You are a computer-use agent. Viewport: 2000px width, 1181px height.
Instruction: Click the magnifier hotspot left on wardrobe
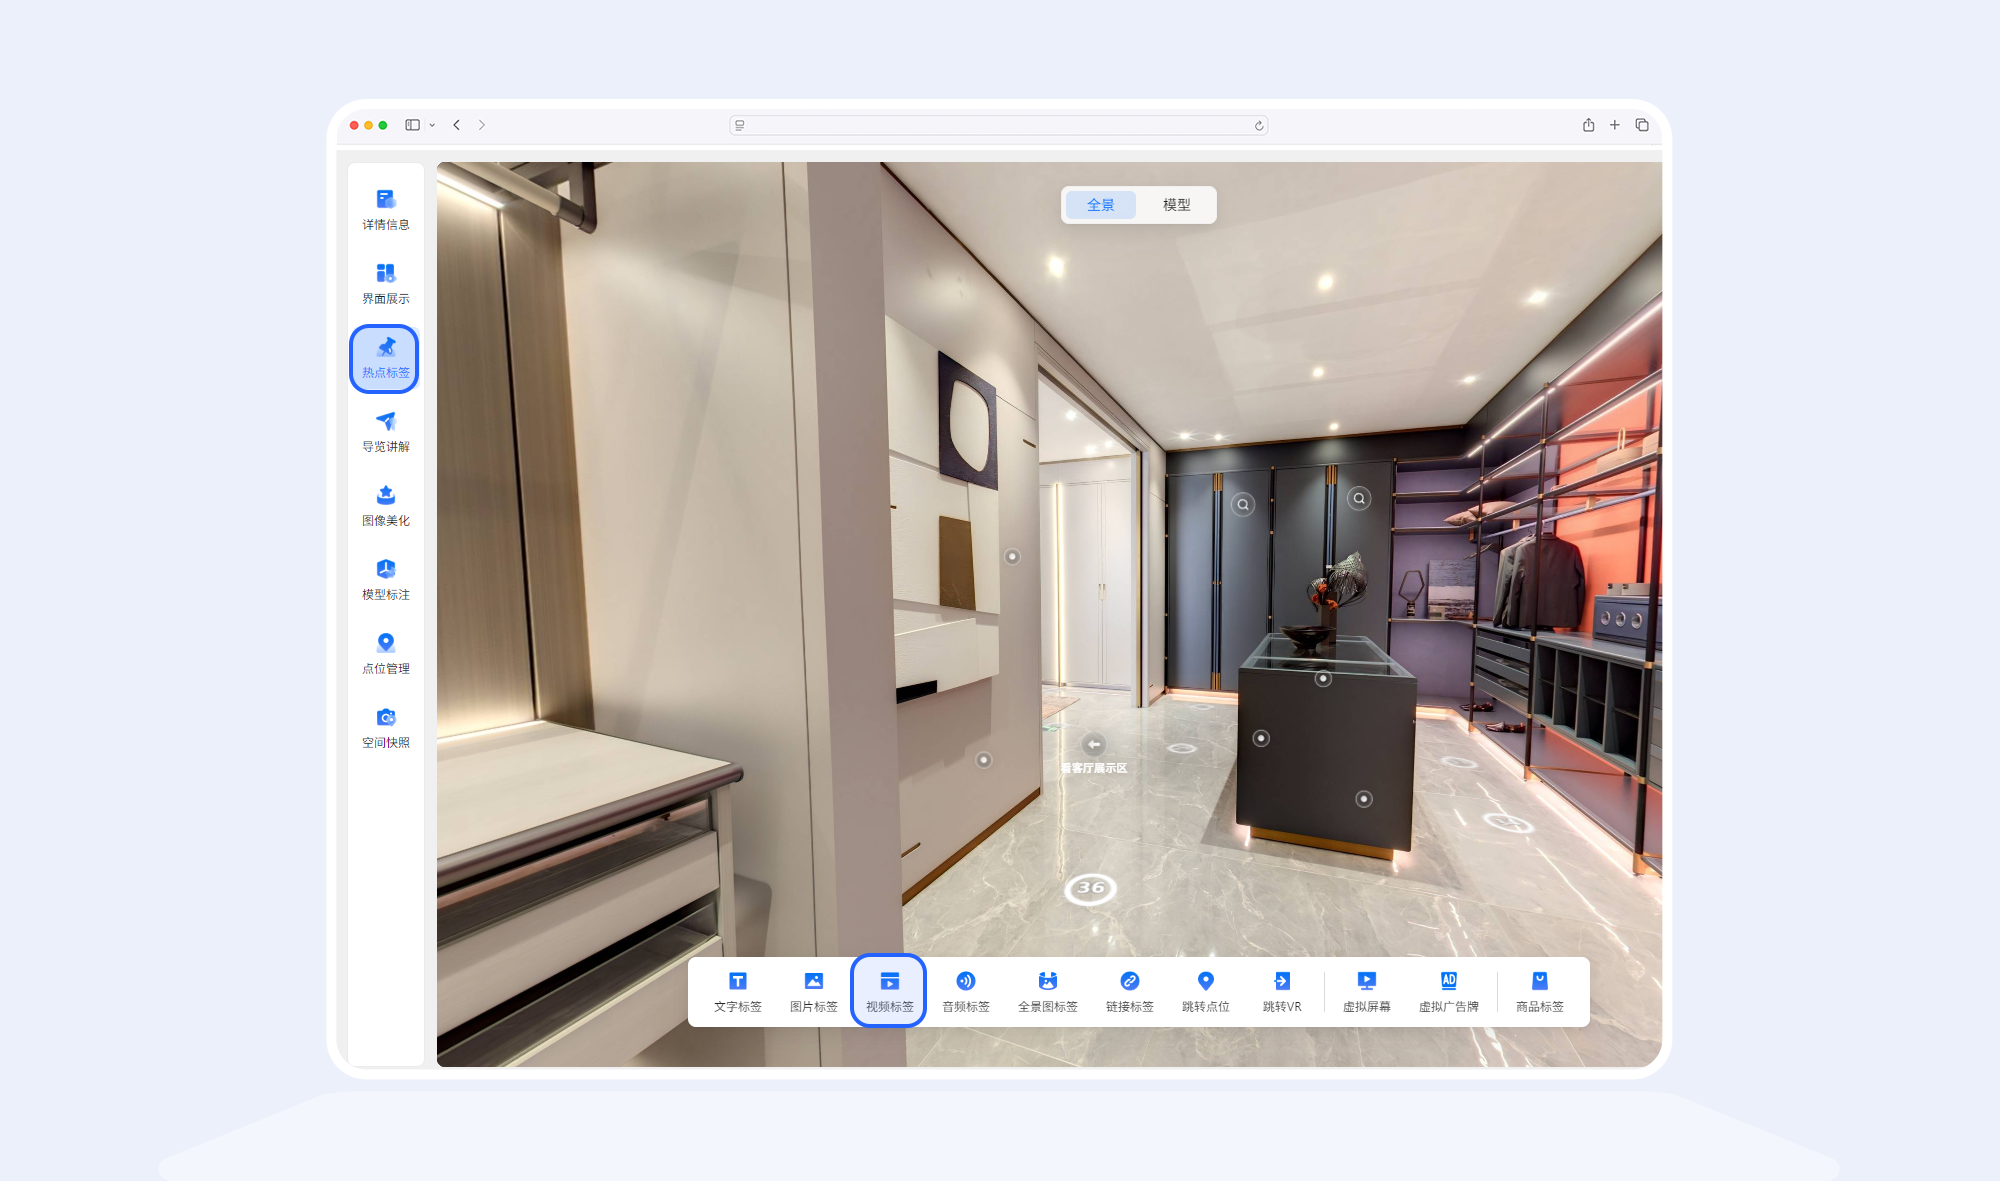click(x=1243, y=505)
